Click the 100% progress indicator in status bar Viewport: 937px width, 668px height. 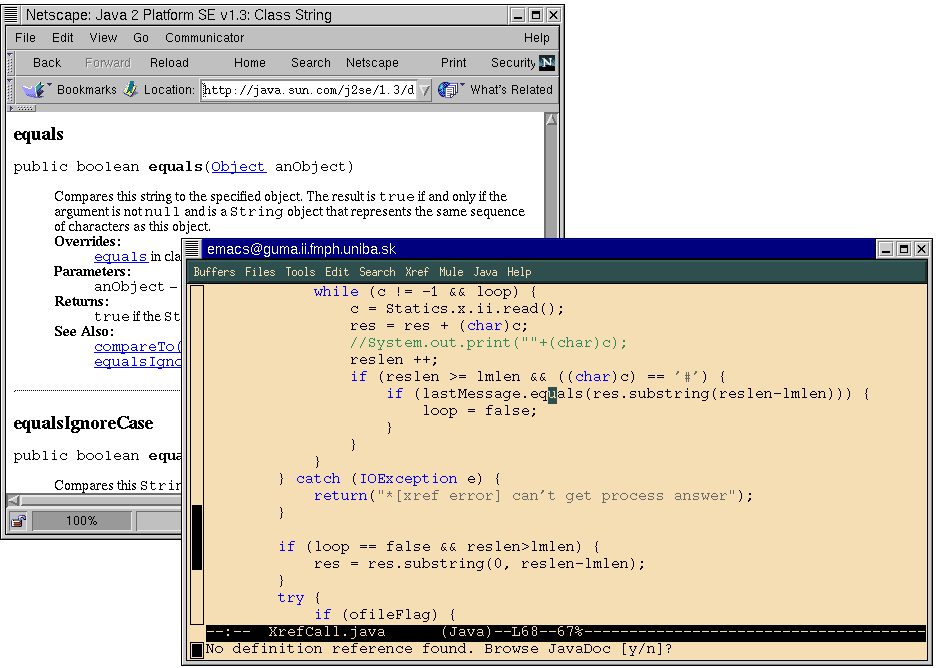pos(81,520)
